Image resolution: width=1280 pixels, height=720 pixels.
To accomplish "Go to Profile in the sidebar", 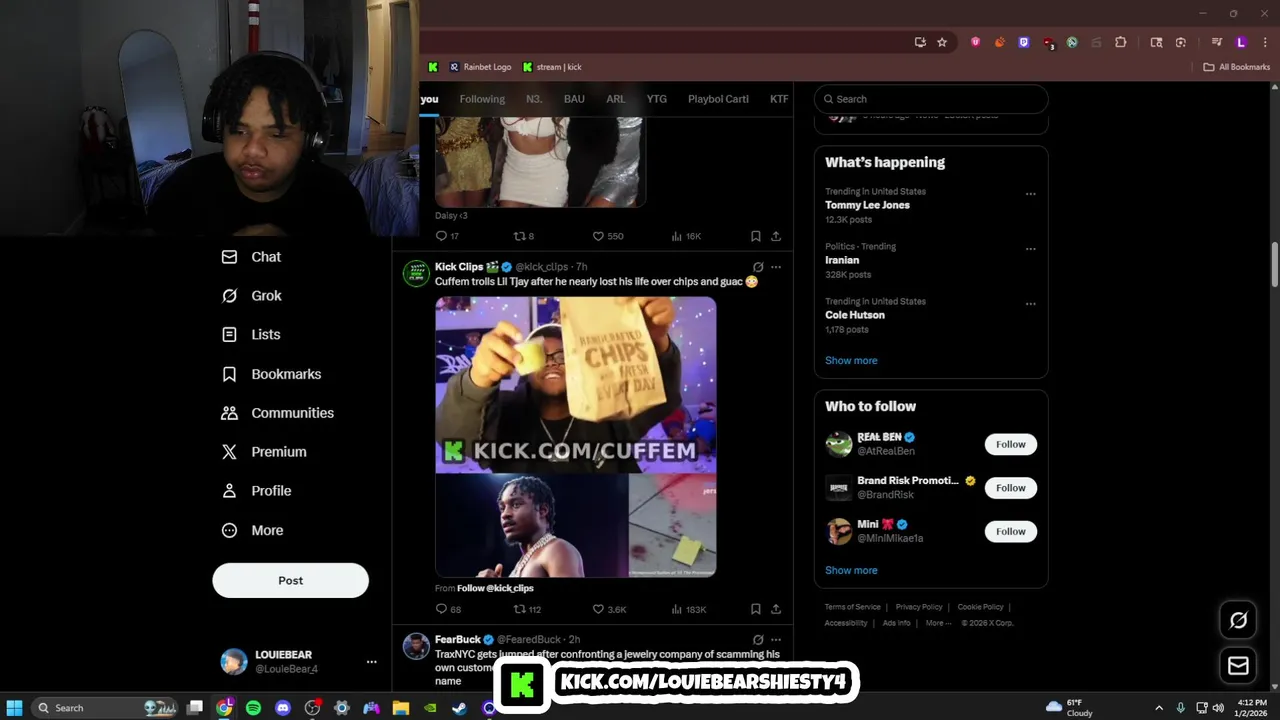I will 255,491.
